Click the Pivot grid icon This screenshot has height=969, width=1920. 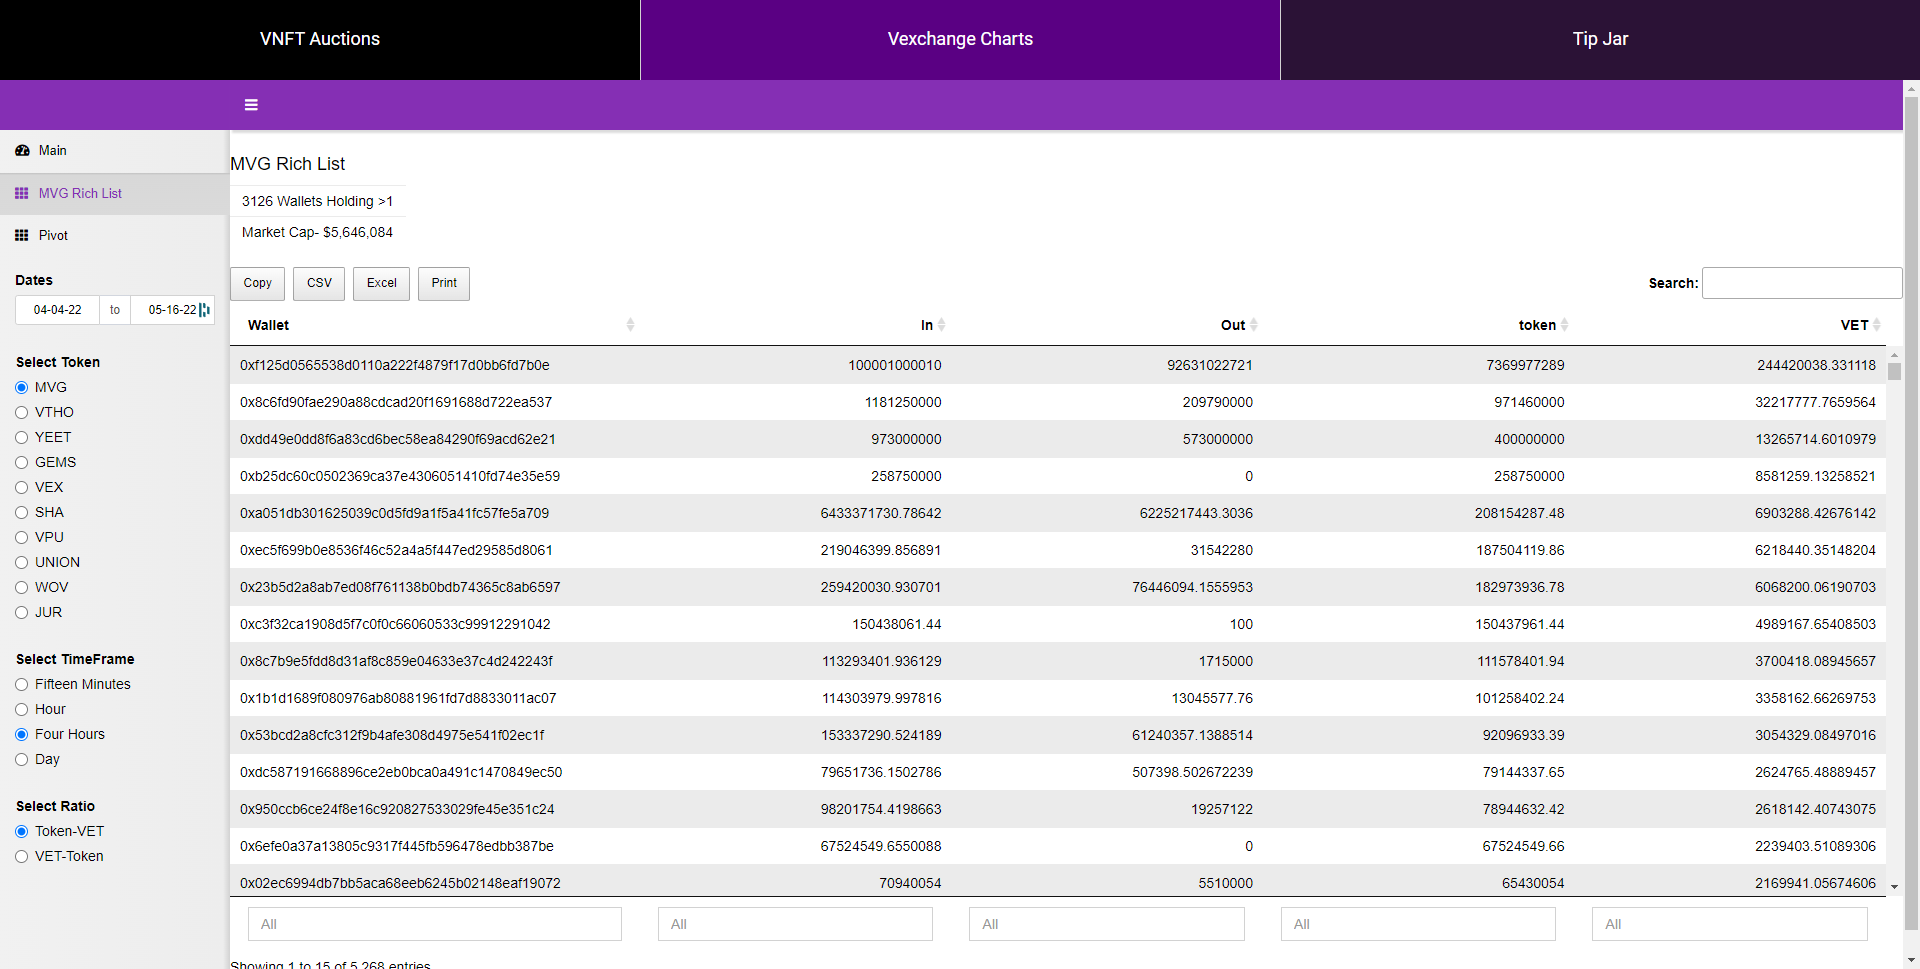pyautogui.click(x=22, y=236)
